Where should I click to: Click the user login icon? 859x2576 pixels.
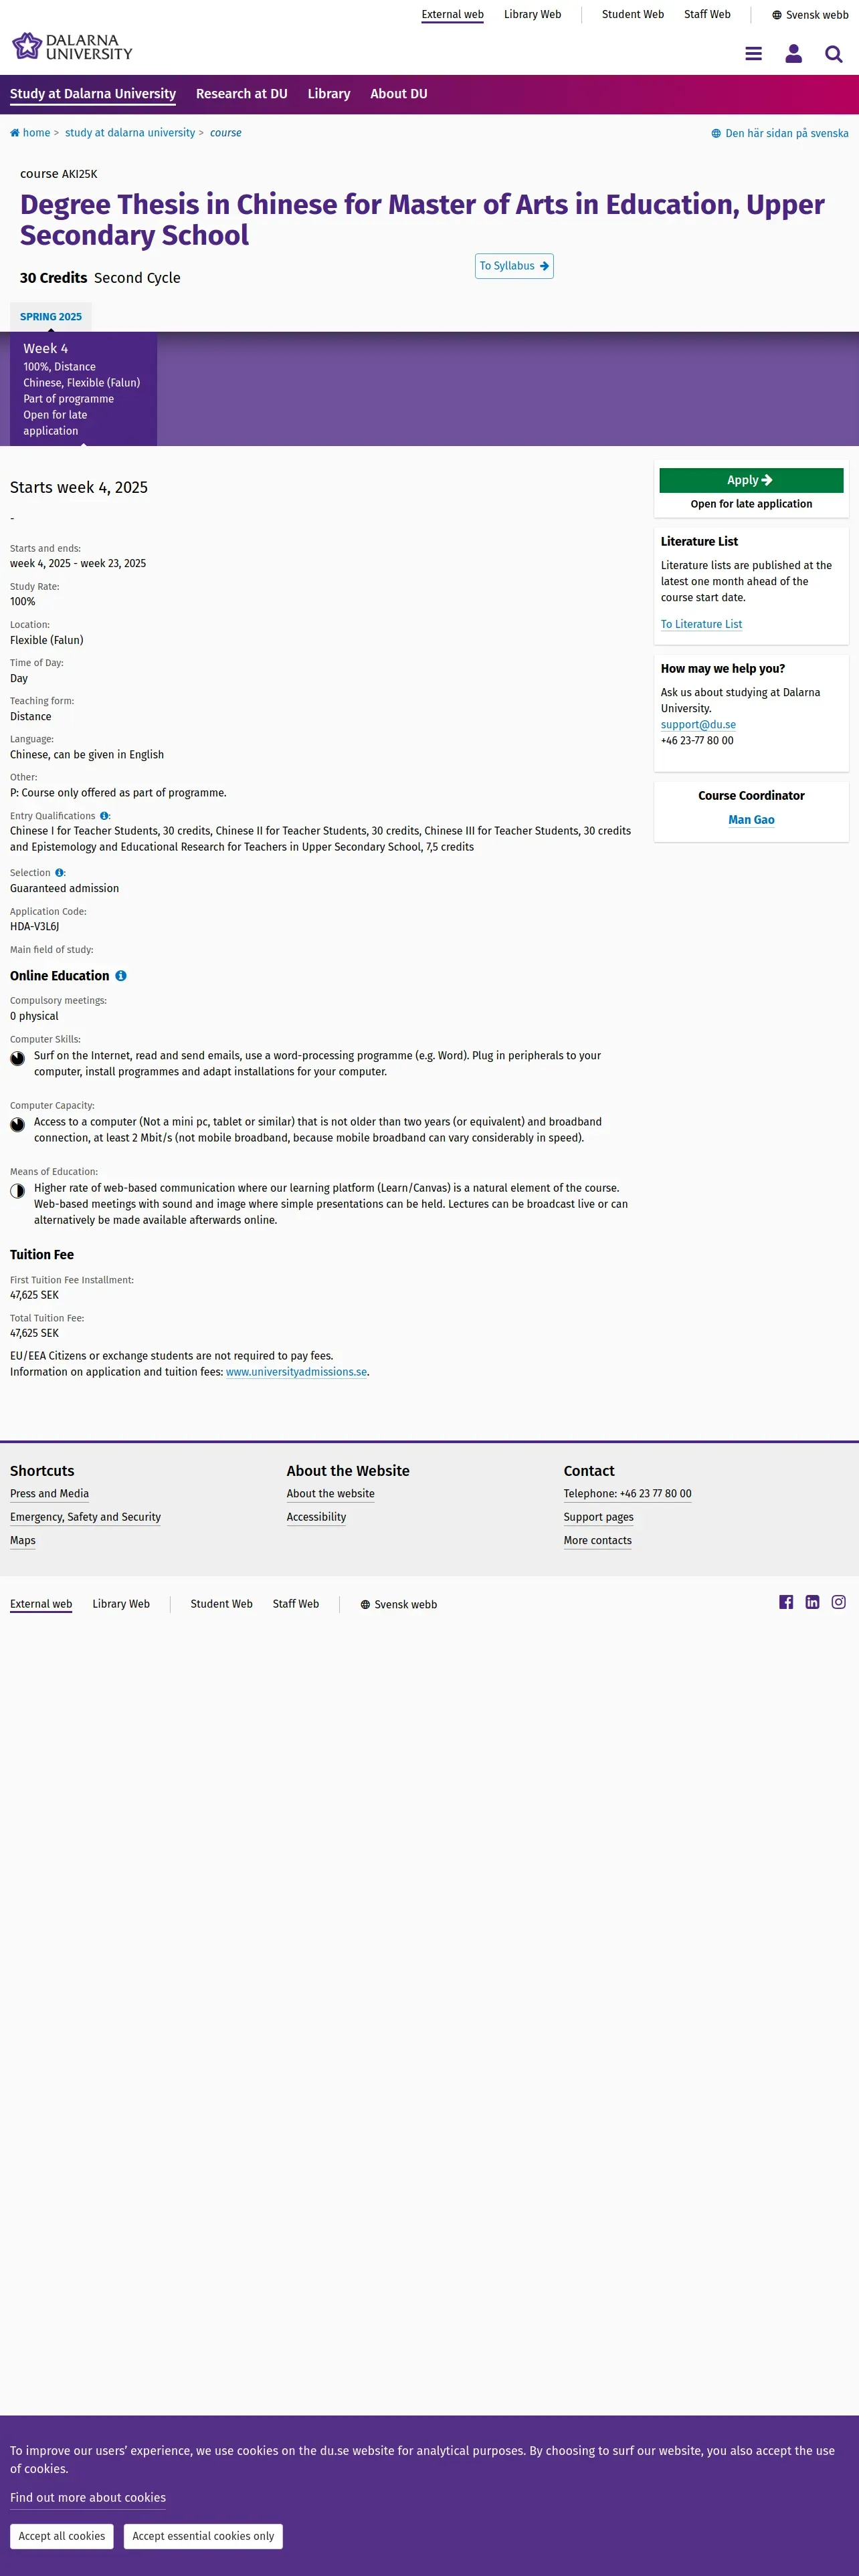[793, 54]
